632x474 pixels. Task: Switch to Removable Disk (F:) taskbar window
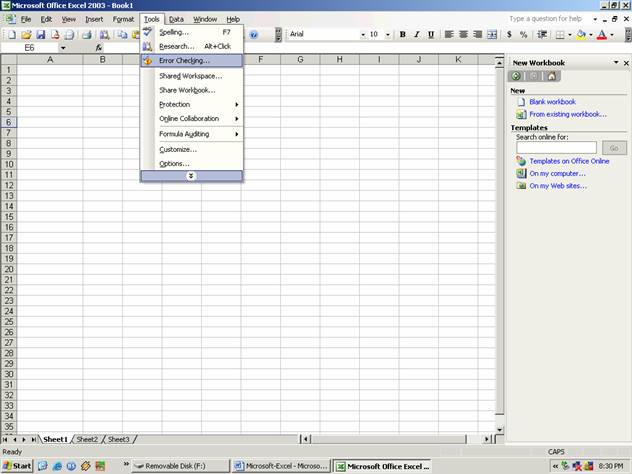(181, 466)
